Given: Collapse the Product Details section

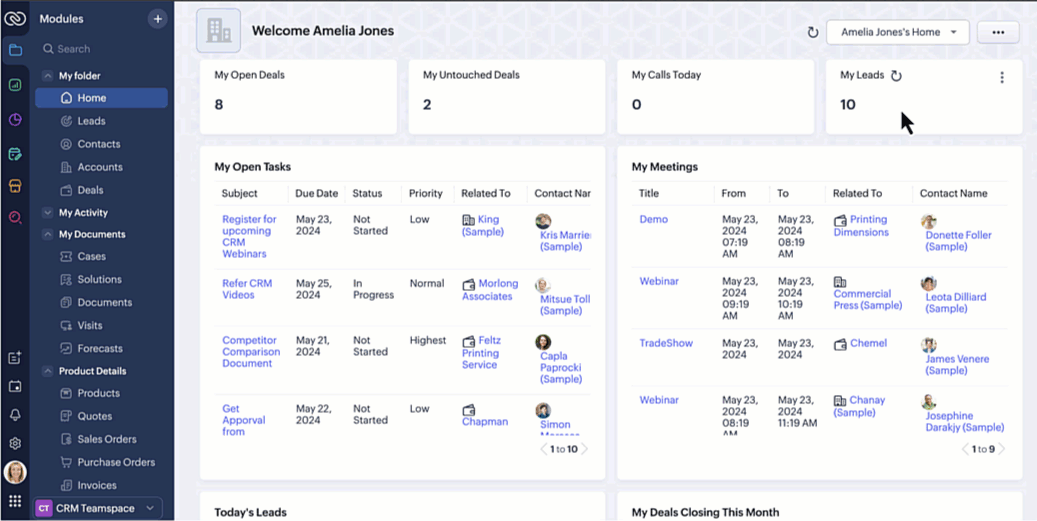Looking at the screenshot, I should tap(47, 371).
